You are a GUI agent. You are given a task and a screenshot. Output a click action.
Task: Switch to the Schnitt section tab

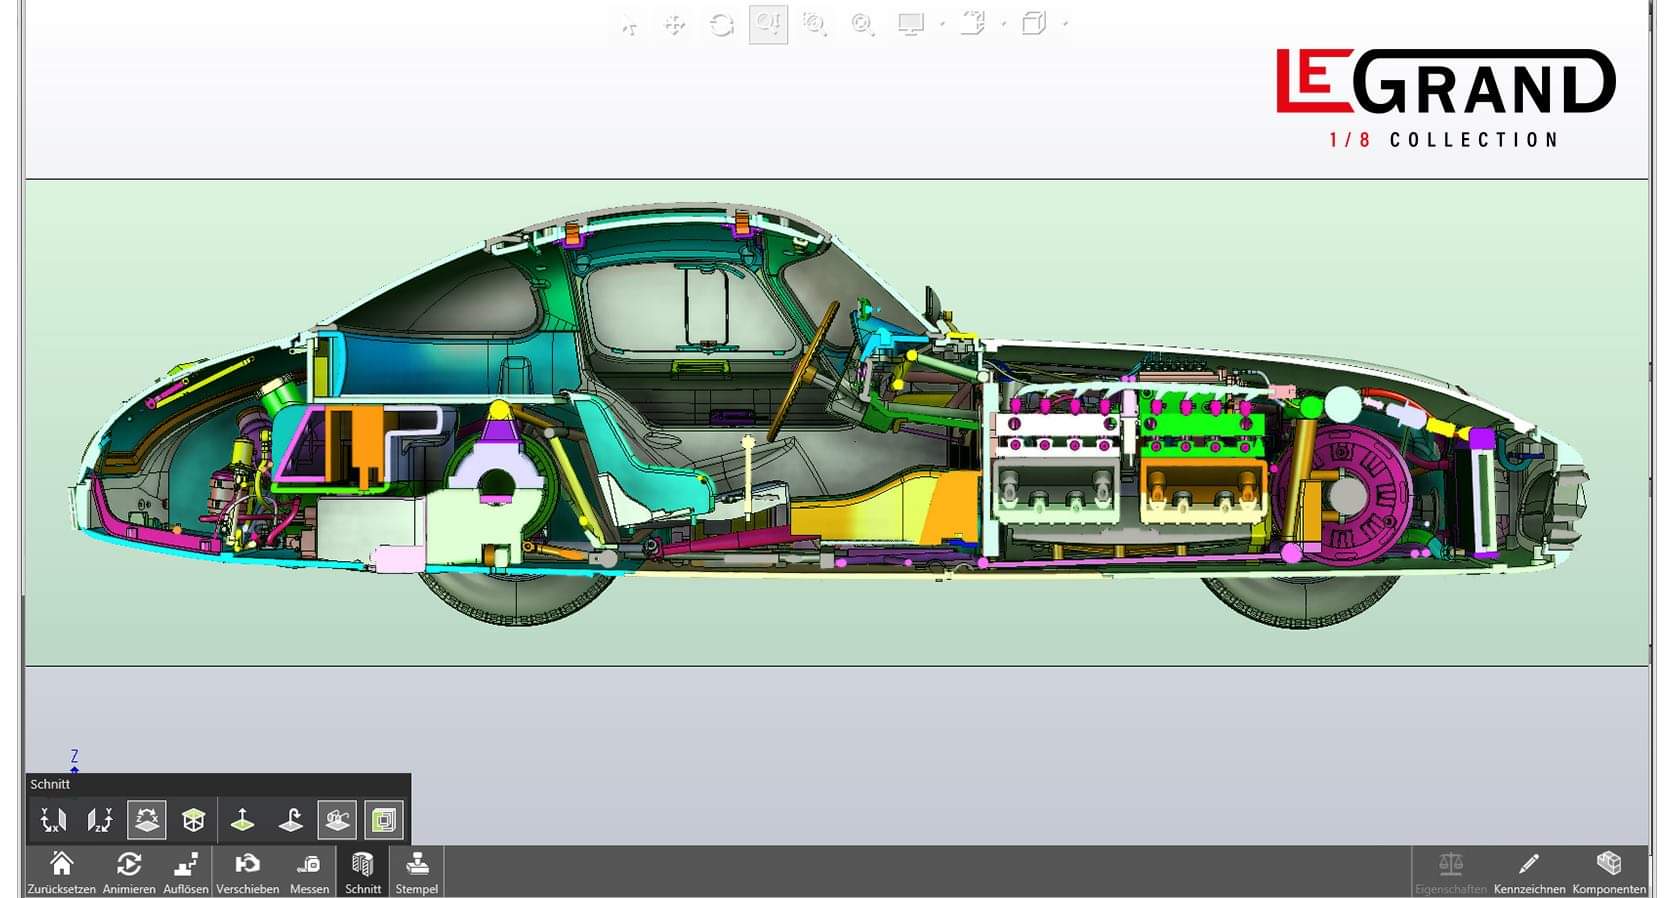click(x=363, y=871)
